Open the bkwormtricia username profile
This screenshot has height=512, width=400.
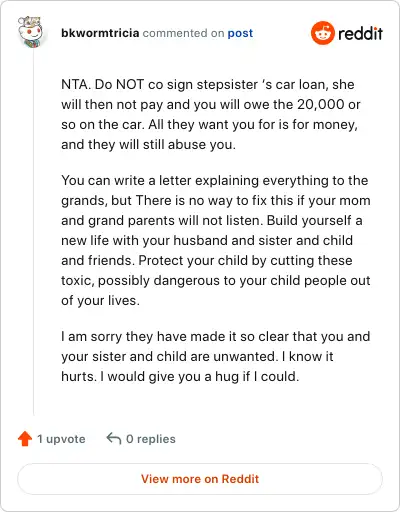pyautogui.click(x=100, y=33)
